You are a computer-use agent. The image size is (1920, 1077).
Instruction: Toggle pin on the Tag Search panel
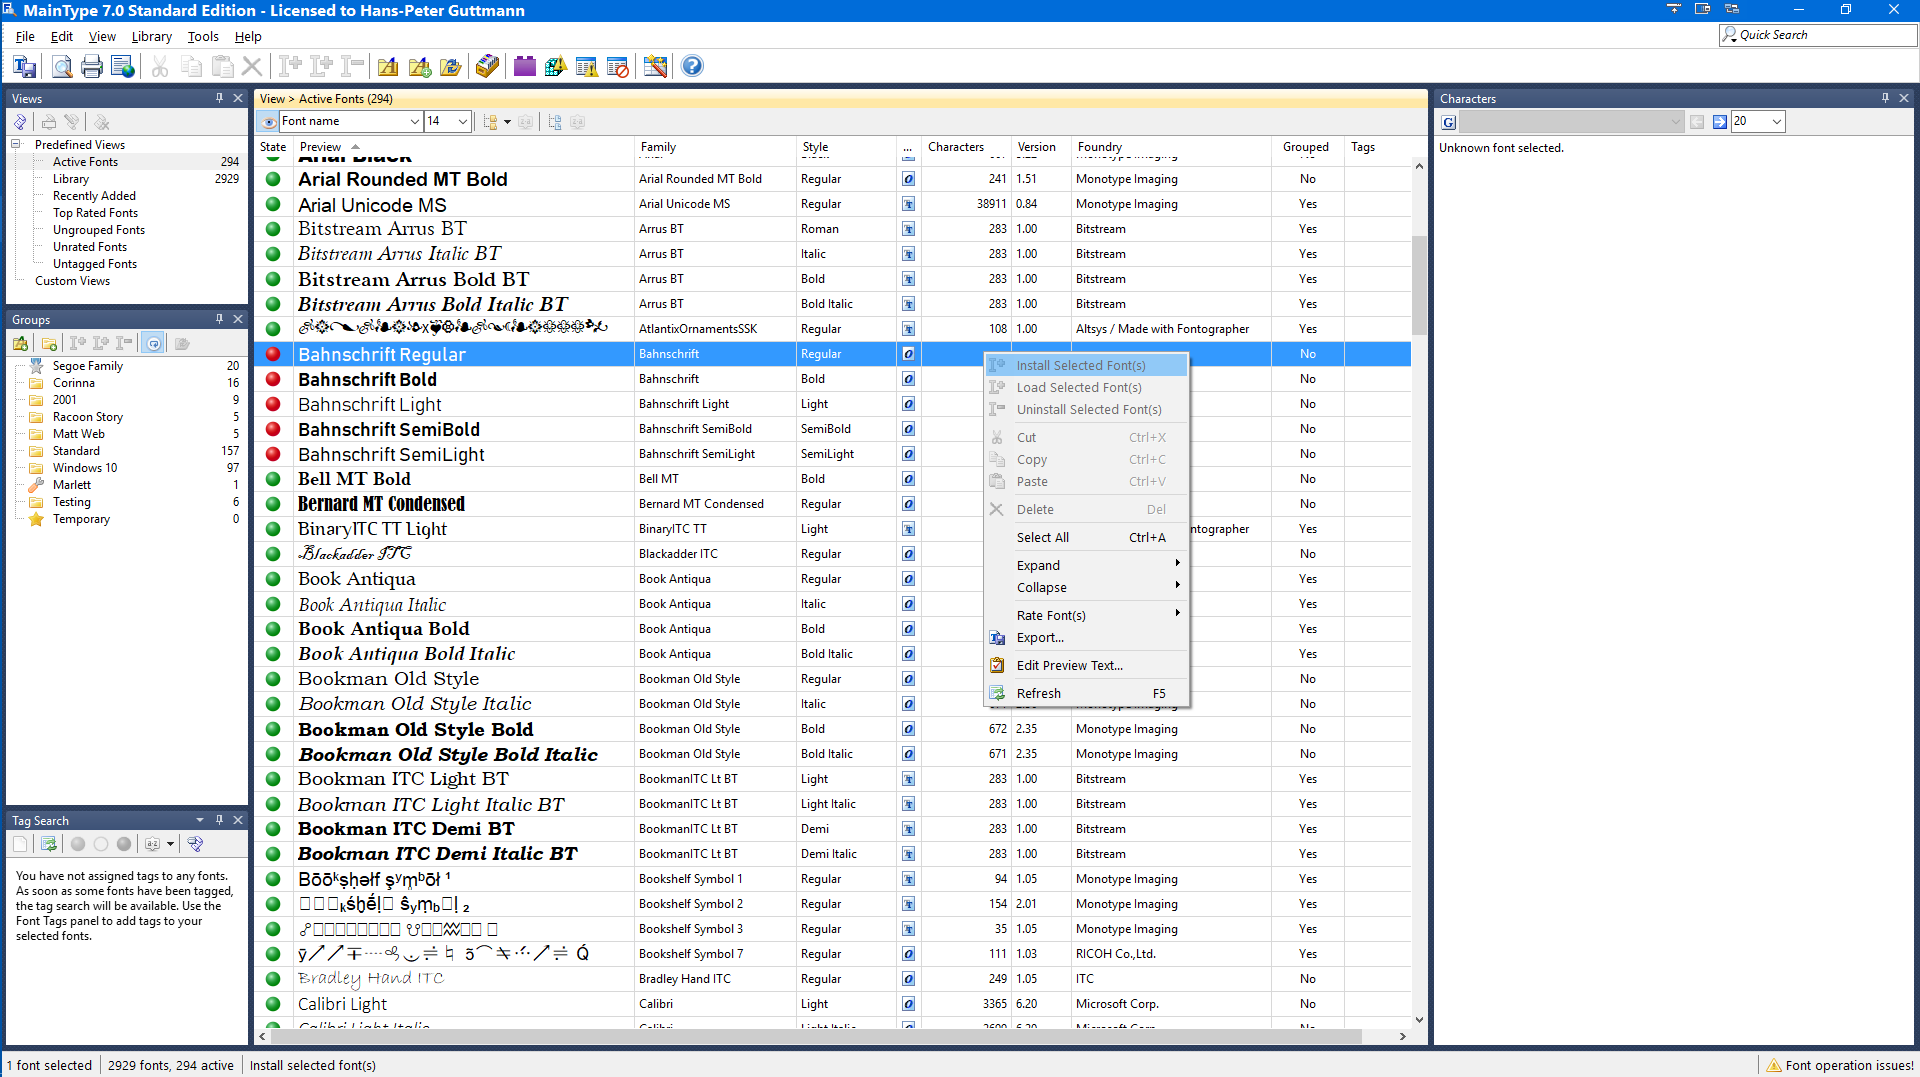point(219,820)
